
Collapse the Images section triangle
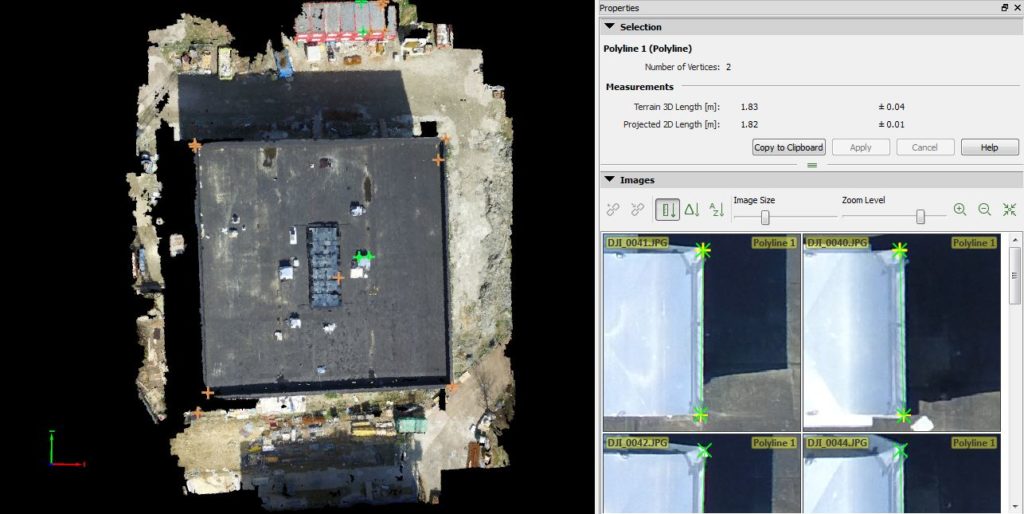click(609, 180)
